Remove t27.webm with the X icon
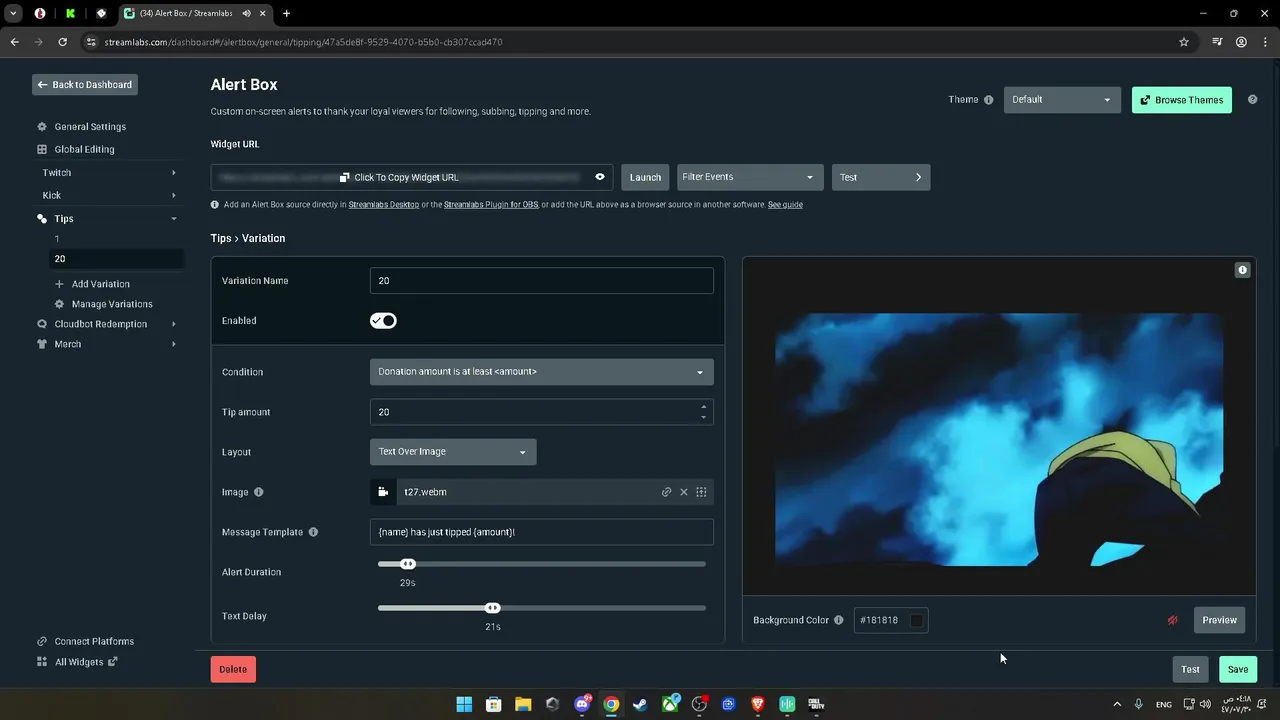Image resolution: width=1280 pixels, height=720 pixels. pos(684,492)
